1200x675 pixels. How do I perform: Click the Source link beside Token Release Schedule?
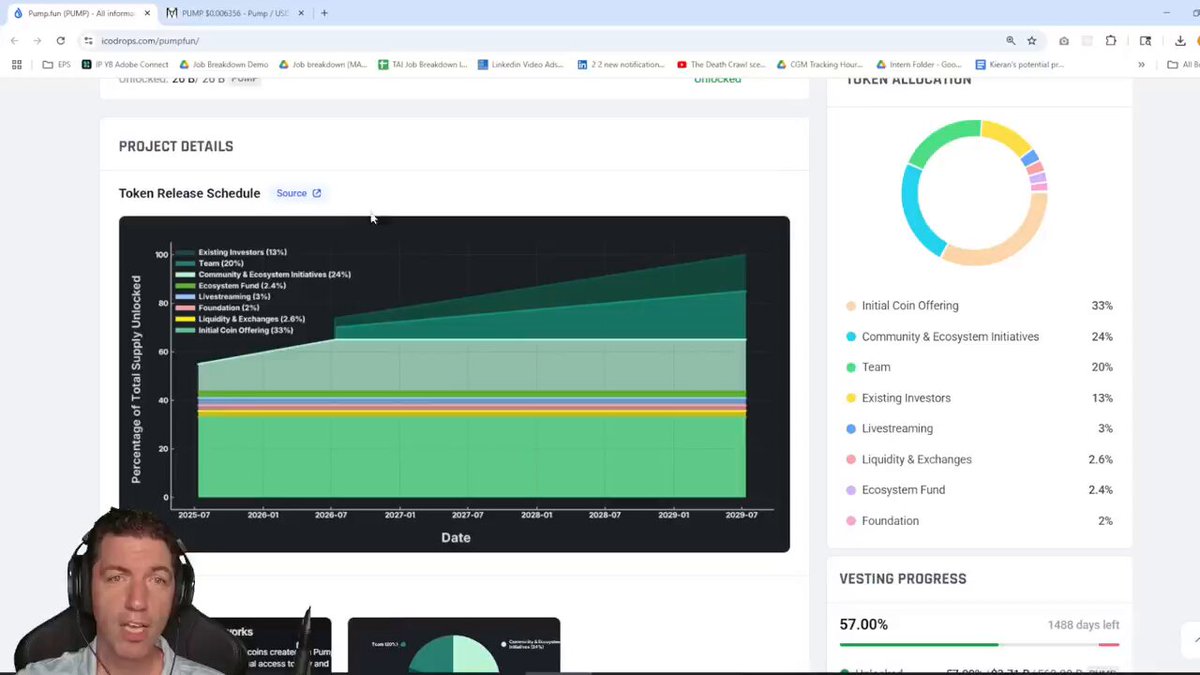[x=298, y=193]
